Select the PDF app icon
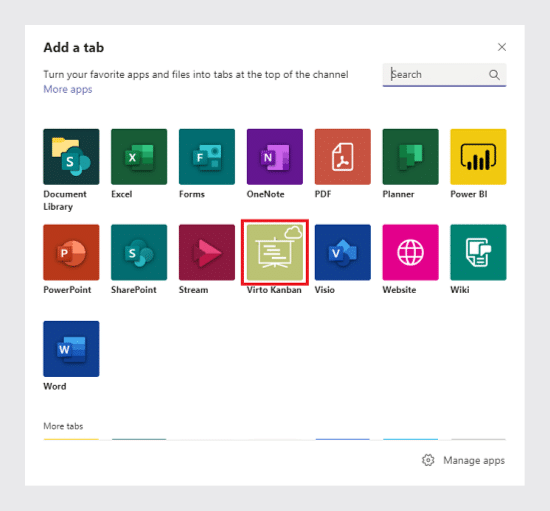 [x=343, y=157]
